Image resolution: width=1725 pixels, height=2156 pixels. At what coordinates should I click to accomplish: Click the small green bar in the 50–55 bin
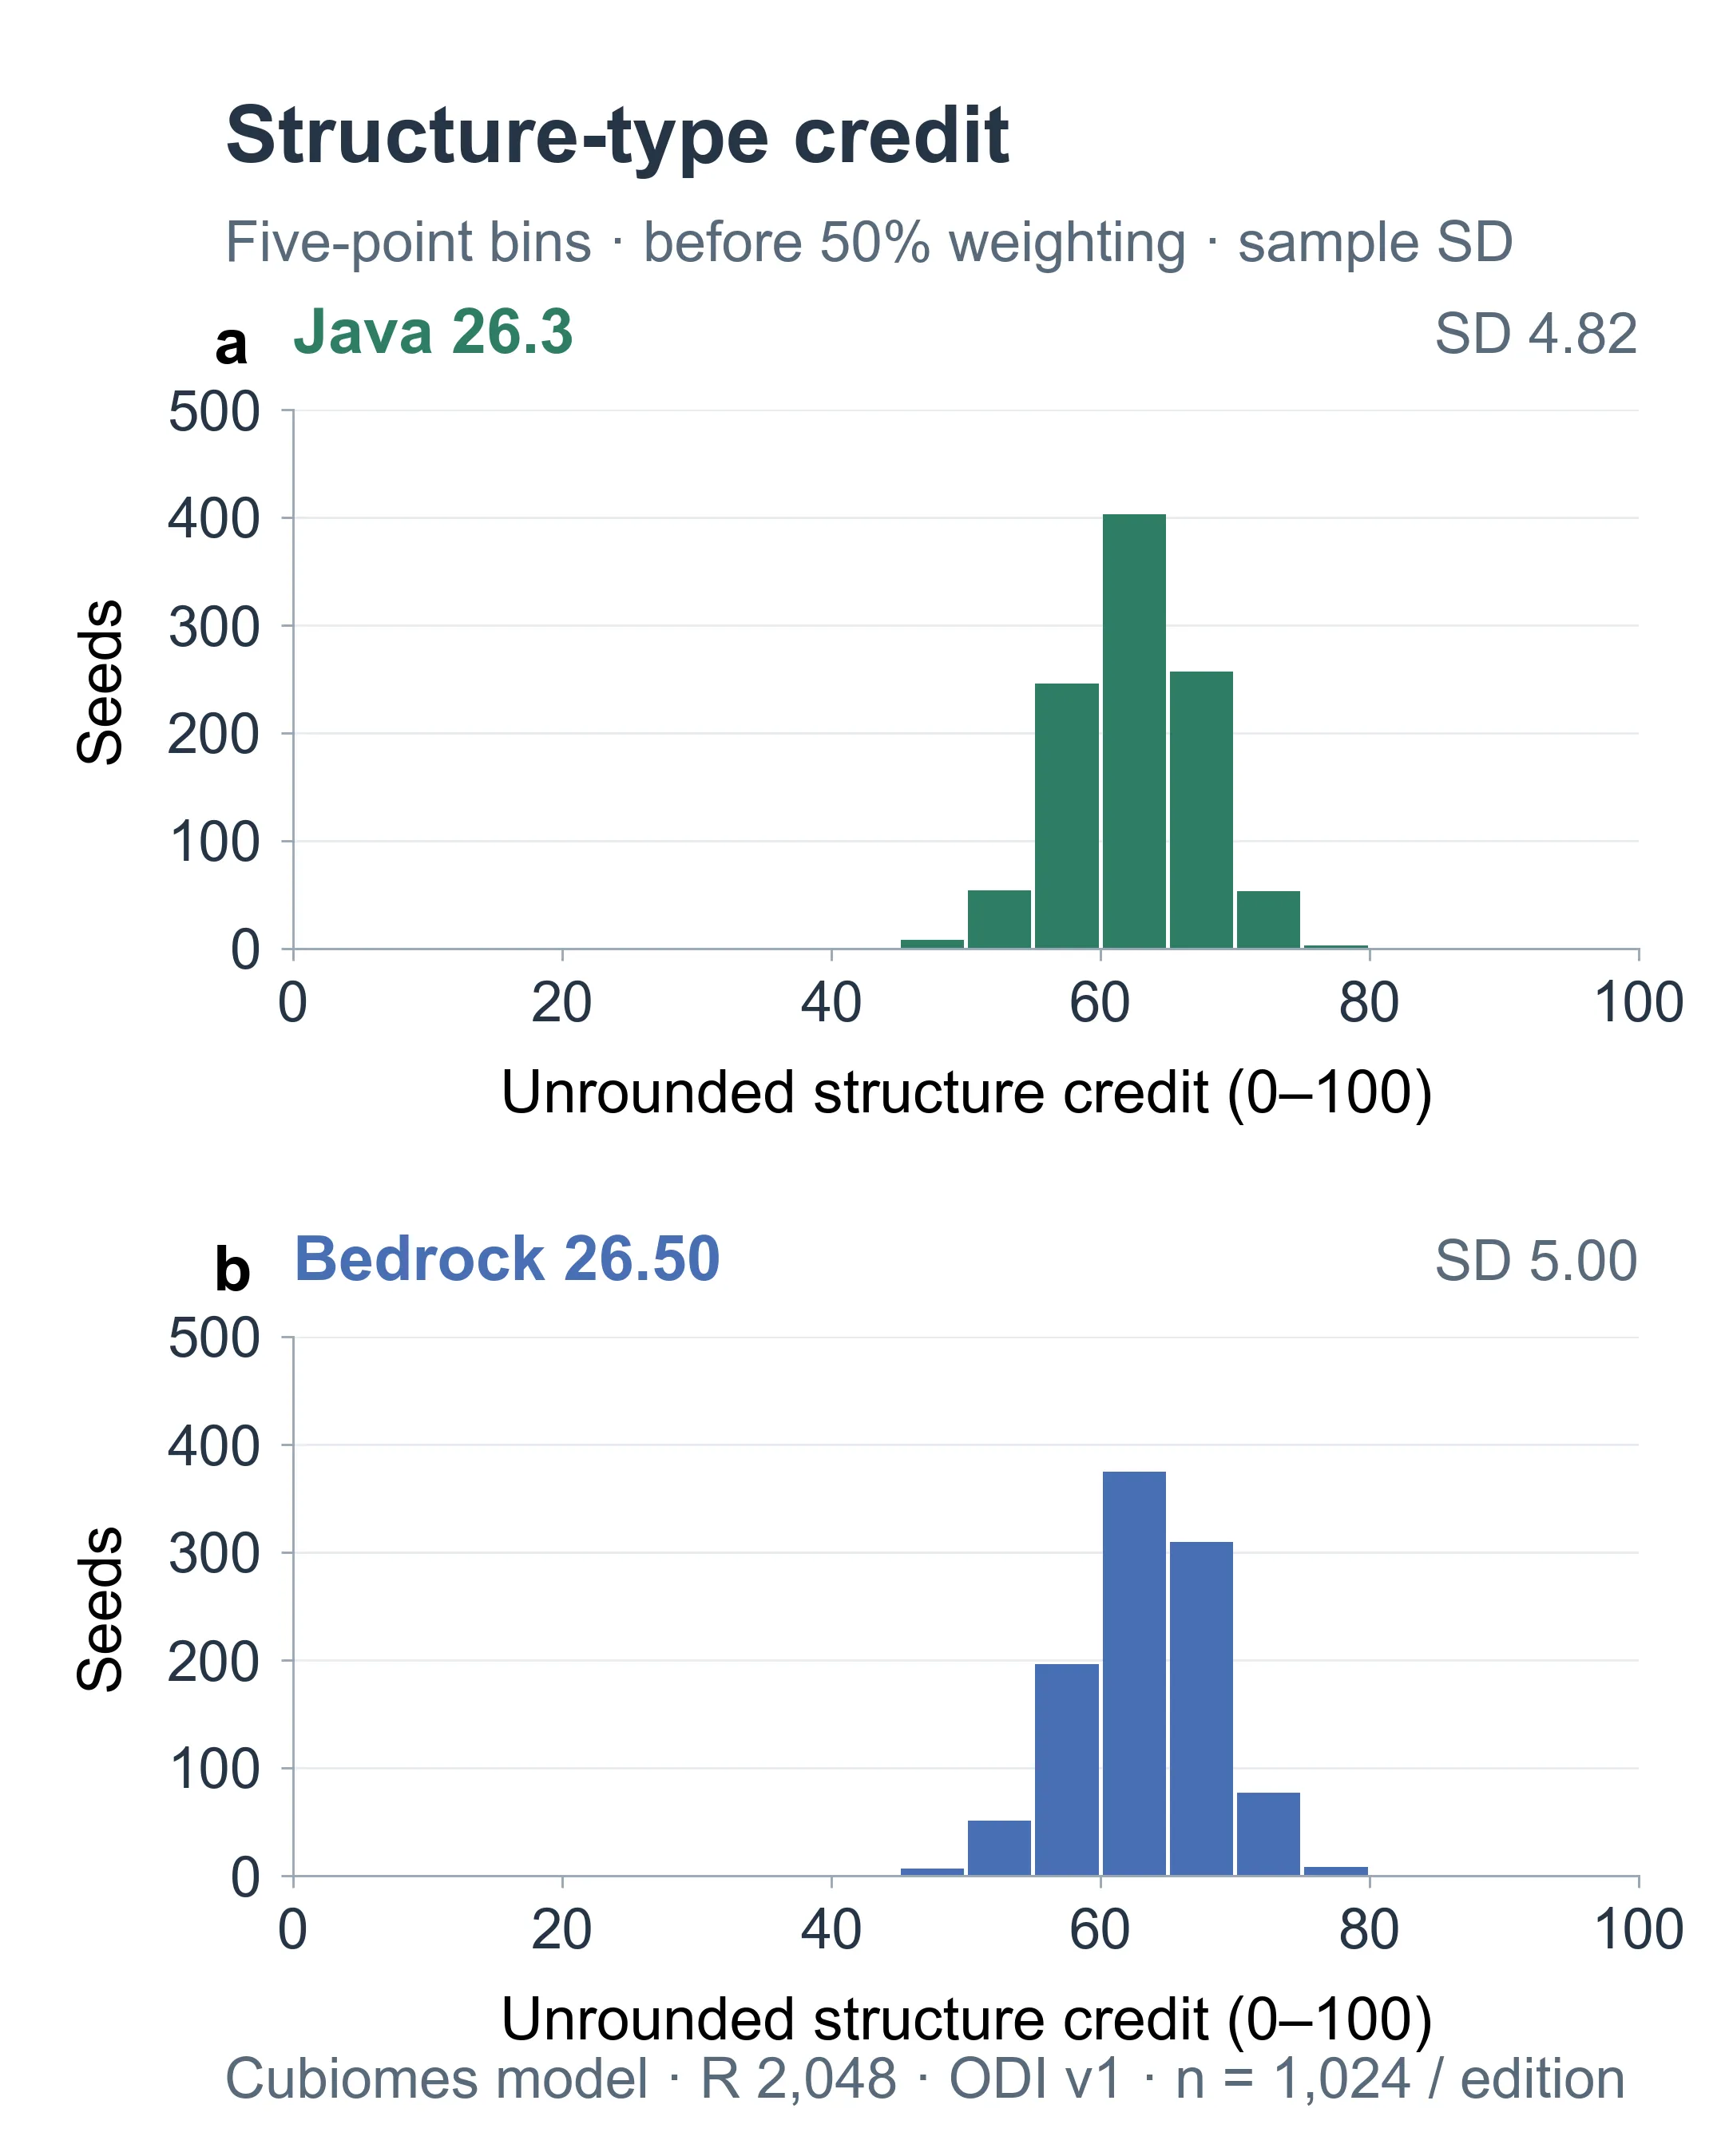click(x=999, y=919)
